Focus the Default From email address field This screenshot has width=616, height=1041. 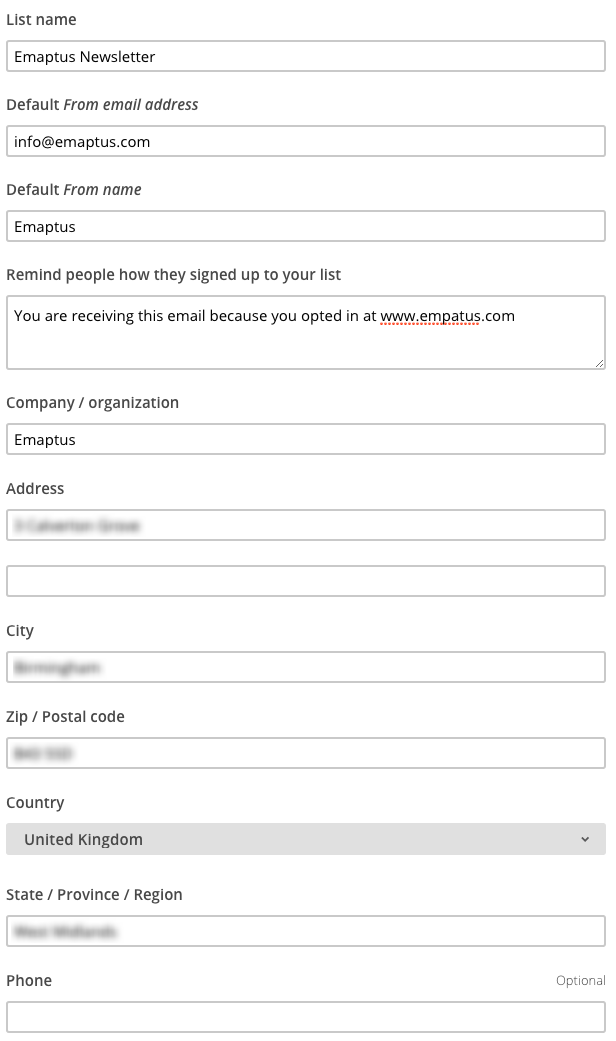tap(305, 142)
